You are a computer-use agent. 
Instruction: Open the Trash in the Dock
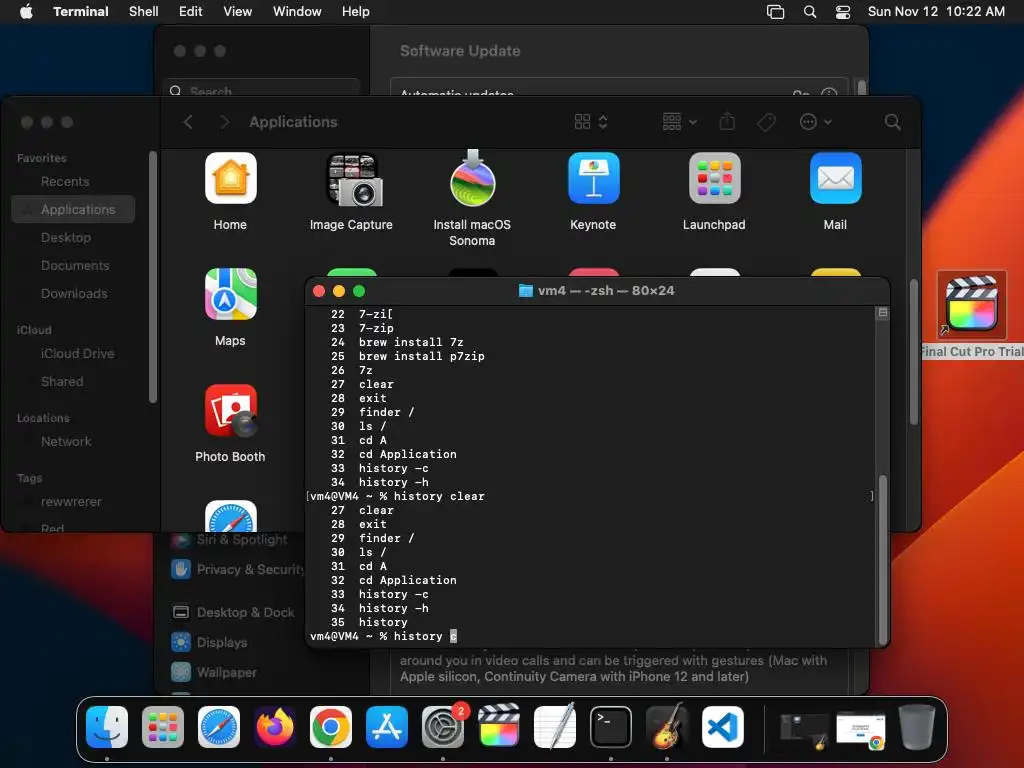point(917,727)
